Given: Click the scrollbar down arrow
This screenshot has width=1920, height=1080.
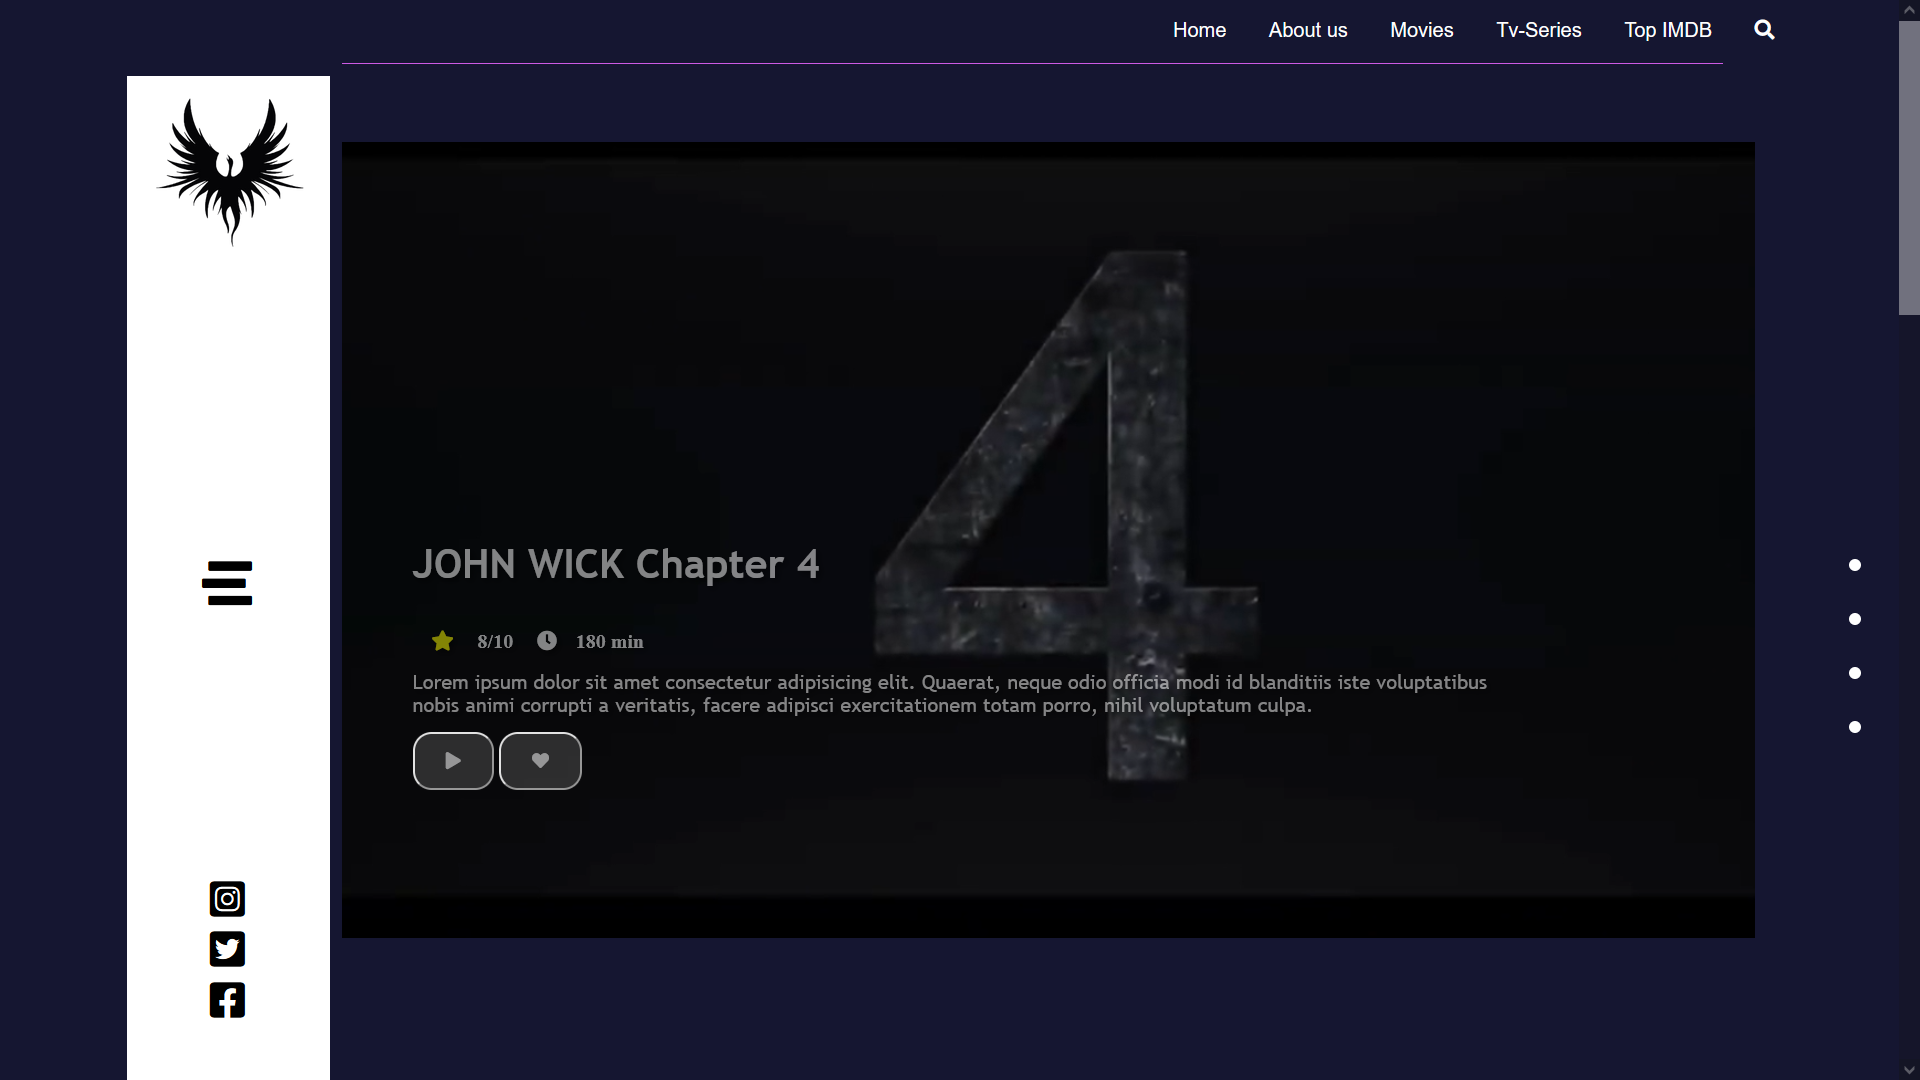Looking at the screenshot, I should 1909,1070.
